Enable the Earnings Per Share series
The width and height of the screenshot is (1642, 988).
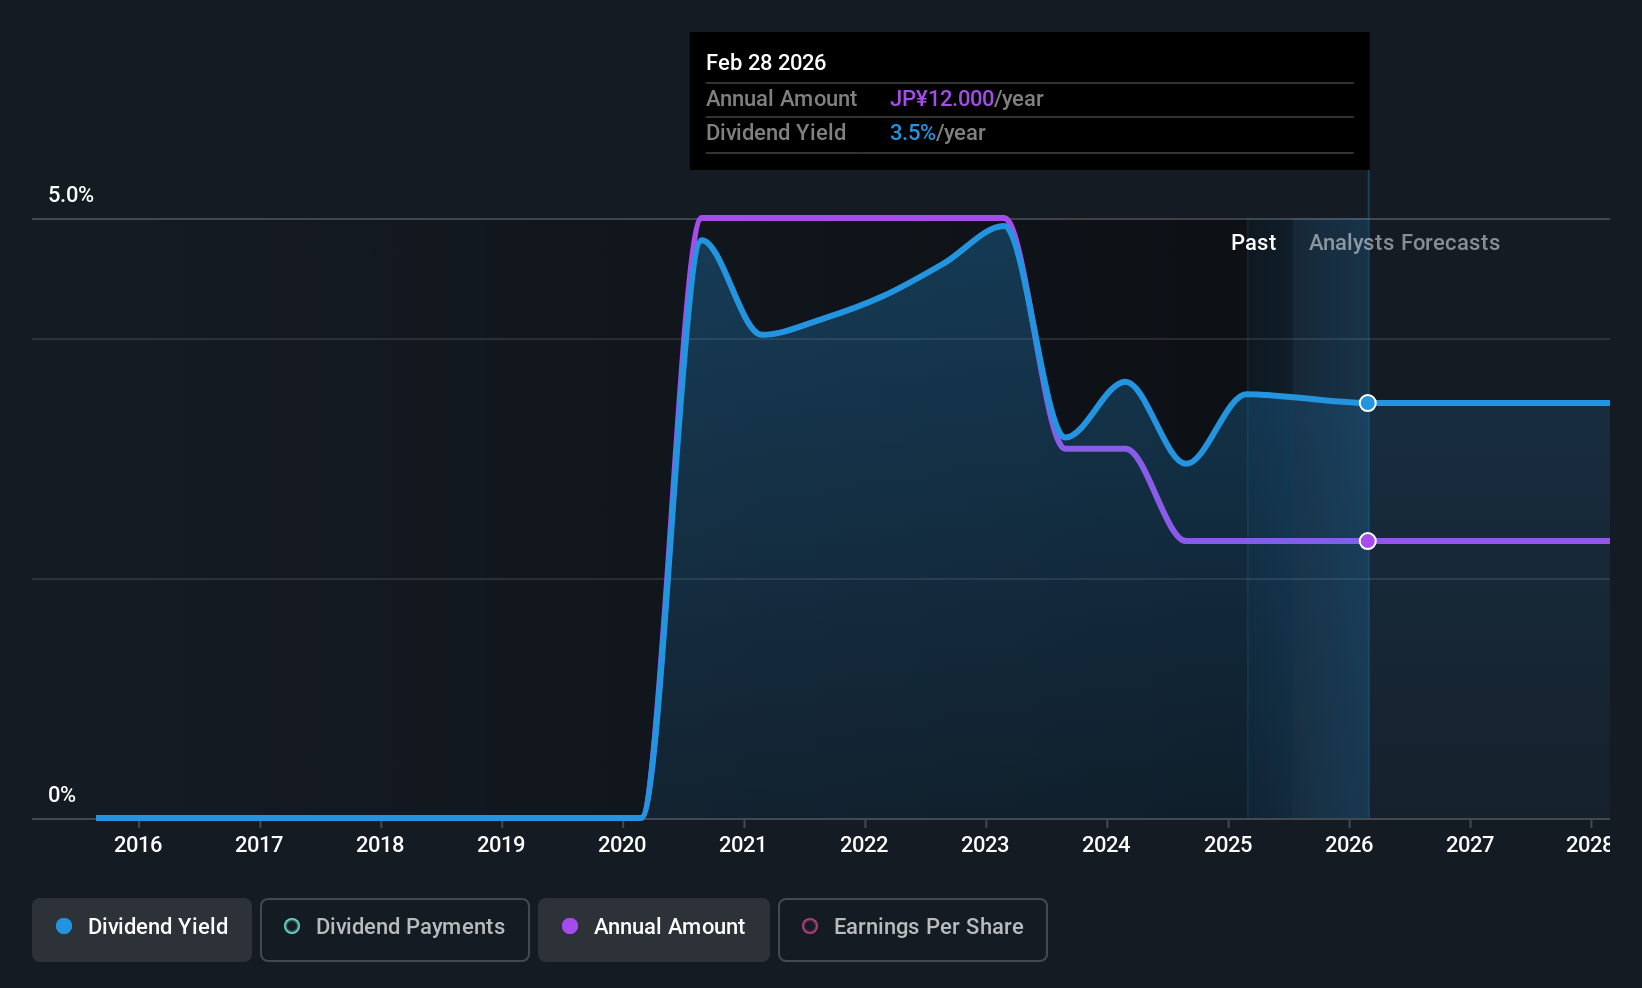[x=912, y=929]
